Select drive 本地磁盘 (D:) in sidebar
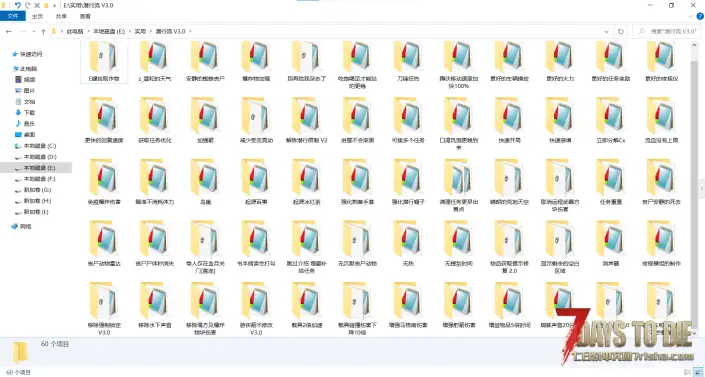705x377 pixels. click(36, 157)
